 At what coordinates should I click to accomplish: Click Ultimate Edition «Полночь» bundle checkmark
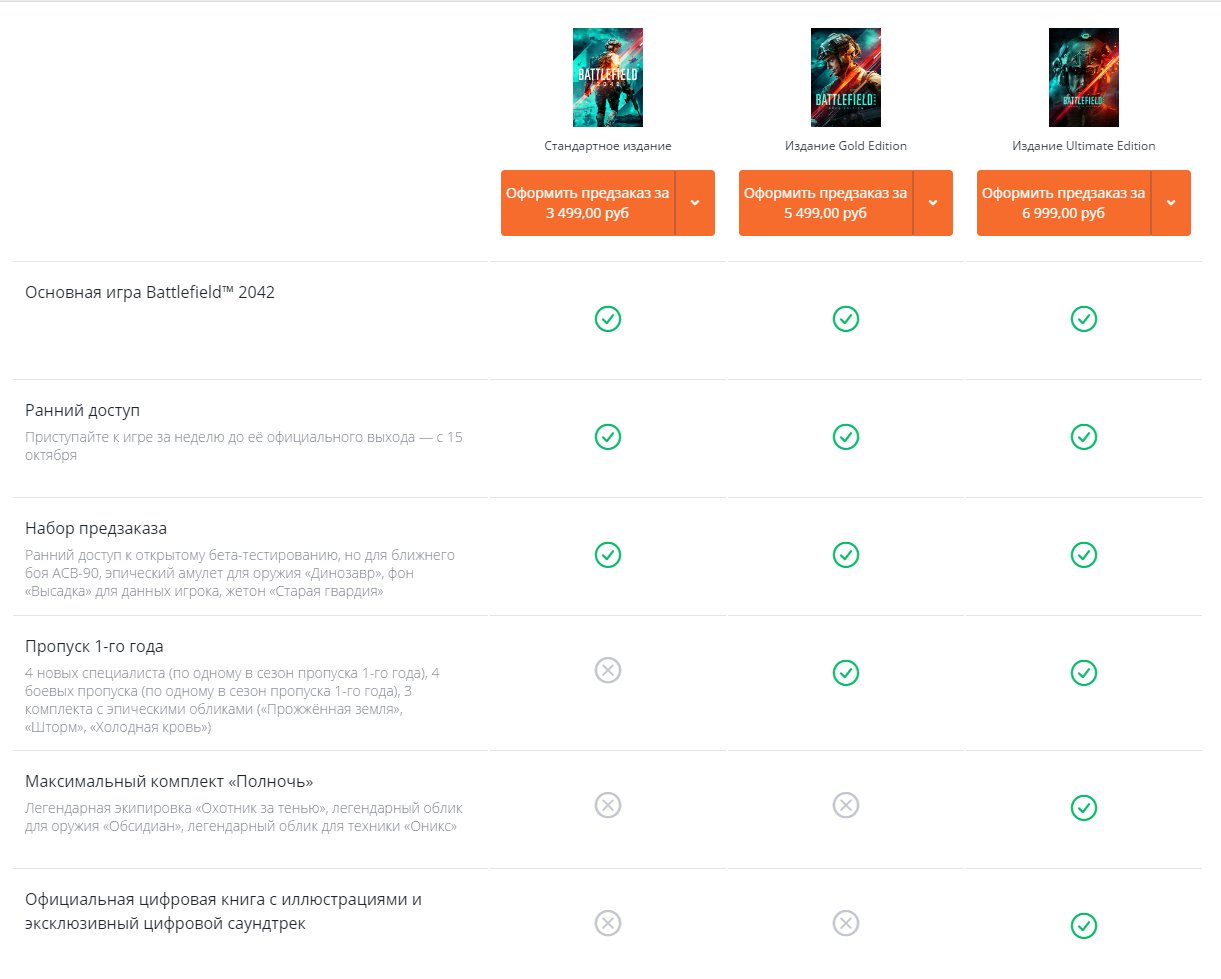pos(1084,807)
